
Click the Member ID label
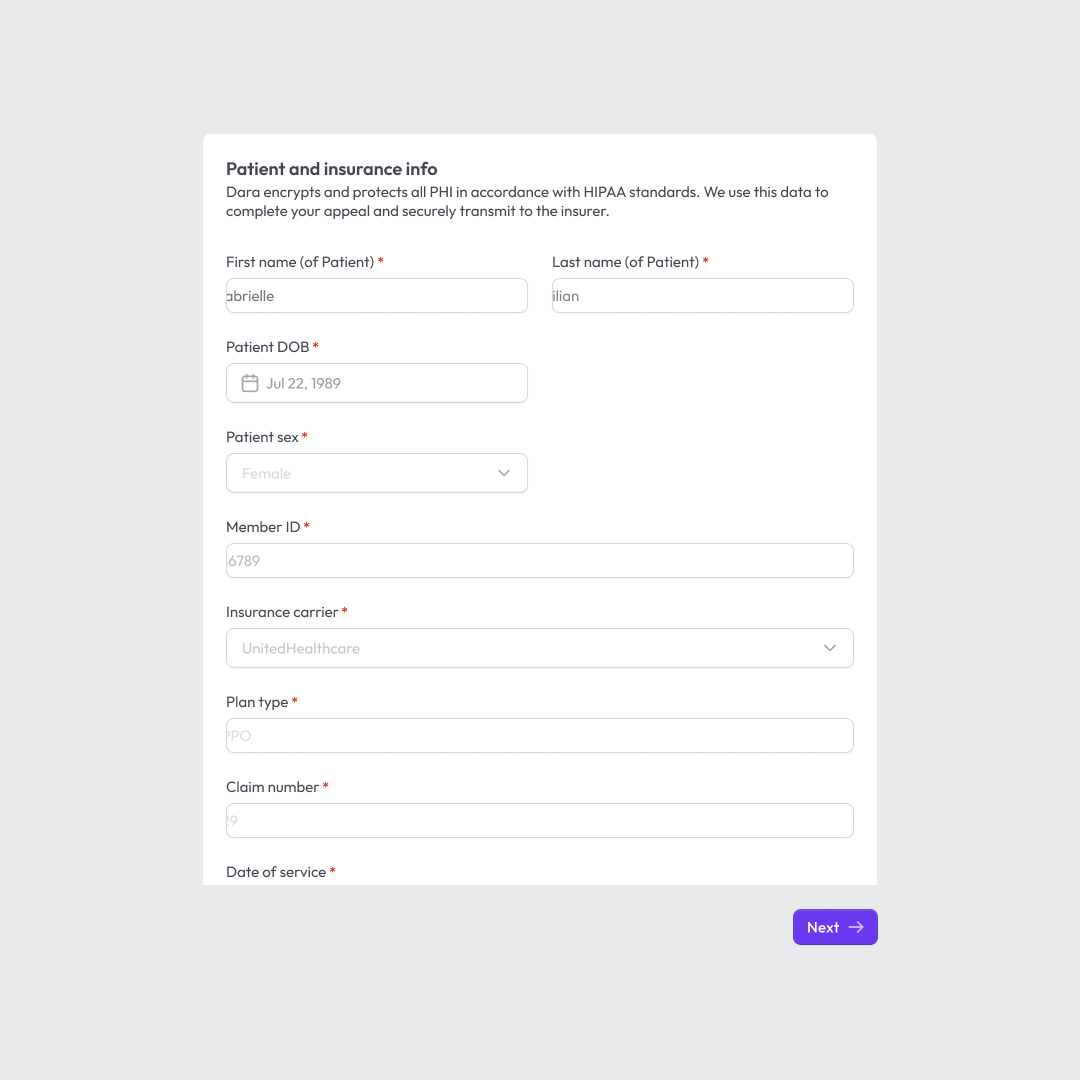point(263,527)
